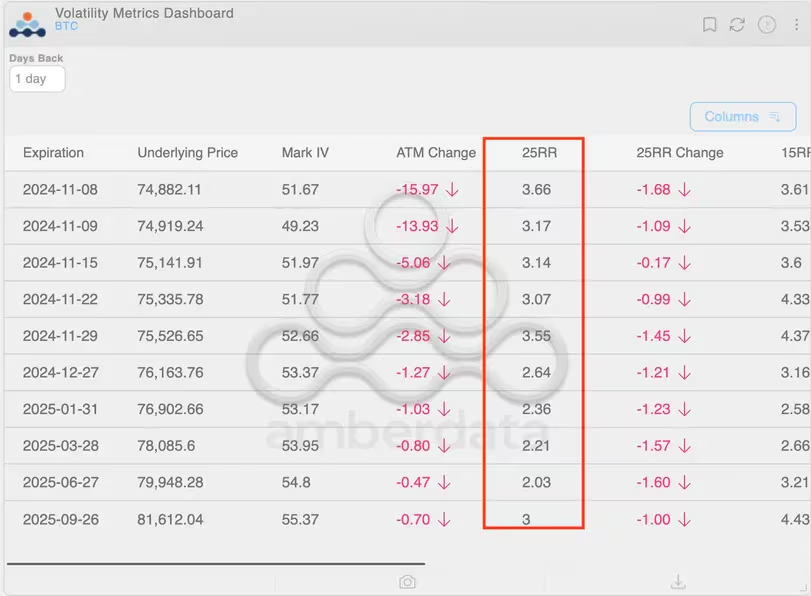811x596 pixels.
Task: Click ATM Change value -0.47
Action: coord(413,483)
